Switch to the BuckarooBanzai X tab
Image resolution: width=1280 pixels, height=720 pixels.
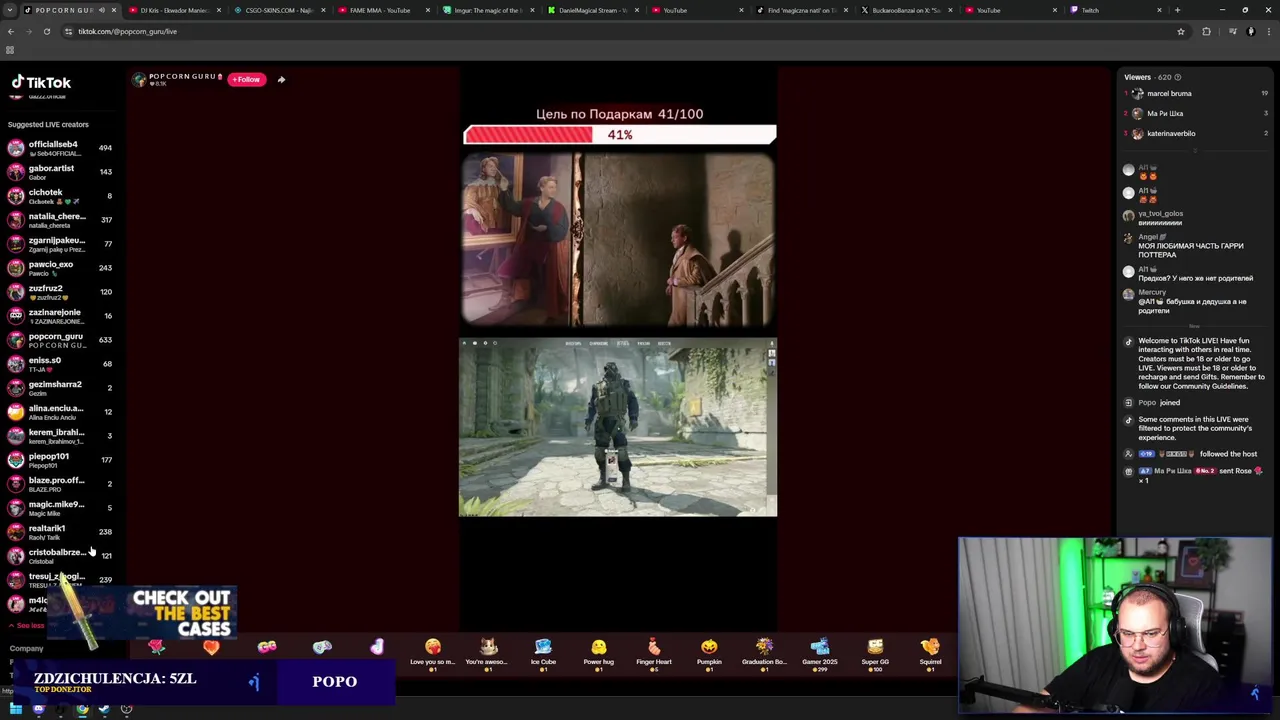pos(905,10)
